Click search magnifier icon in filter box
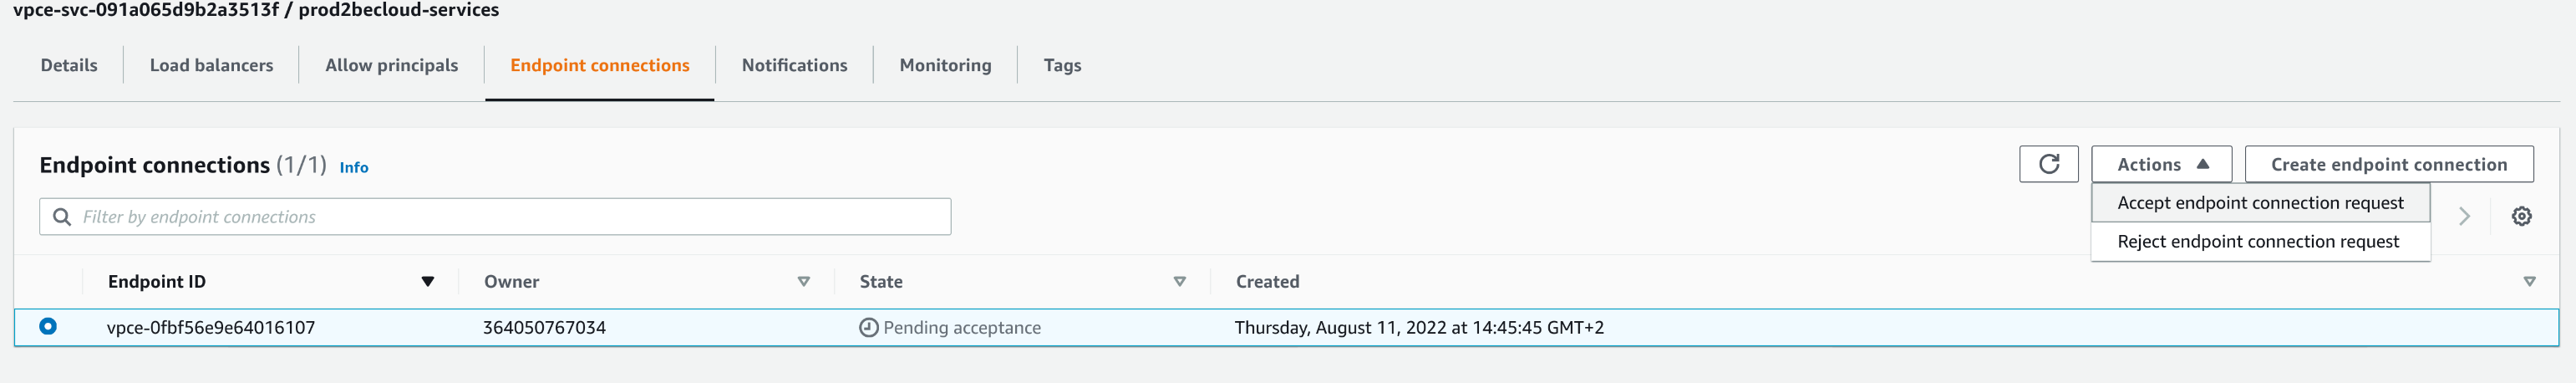The width and height of the screenshot is (2576, 383). [x=62, y=217]
